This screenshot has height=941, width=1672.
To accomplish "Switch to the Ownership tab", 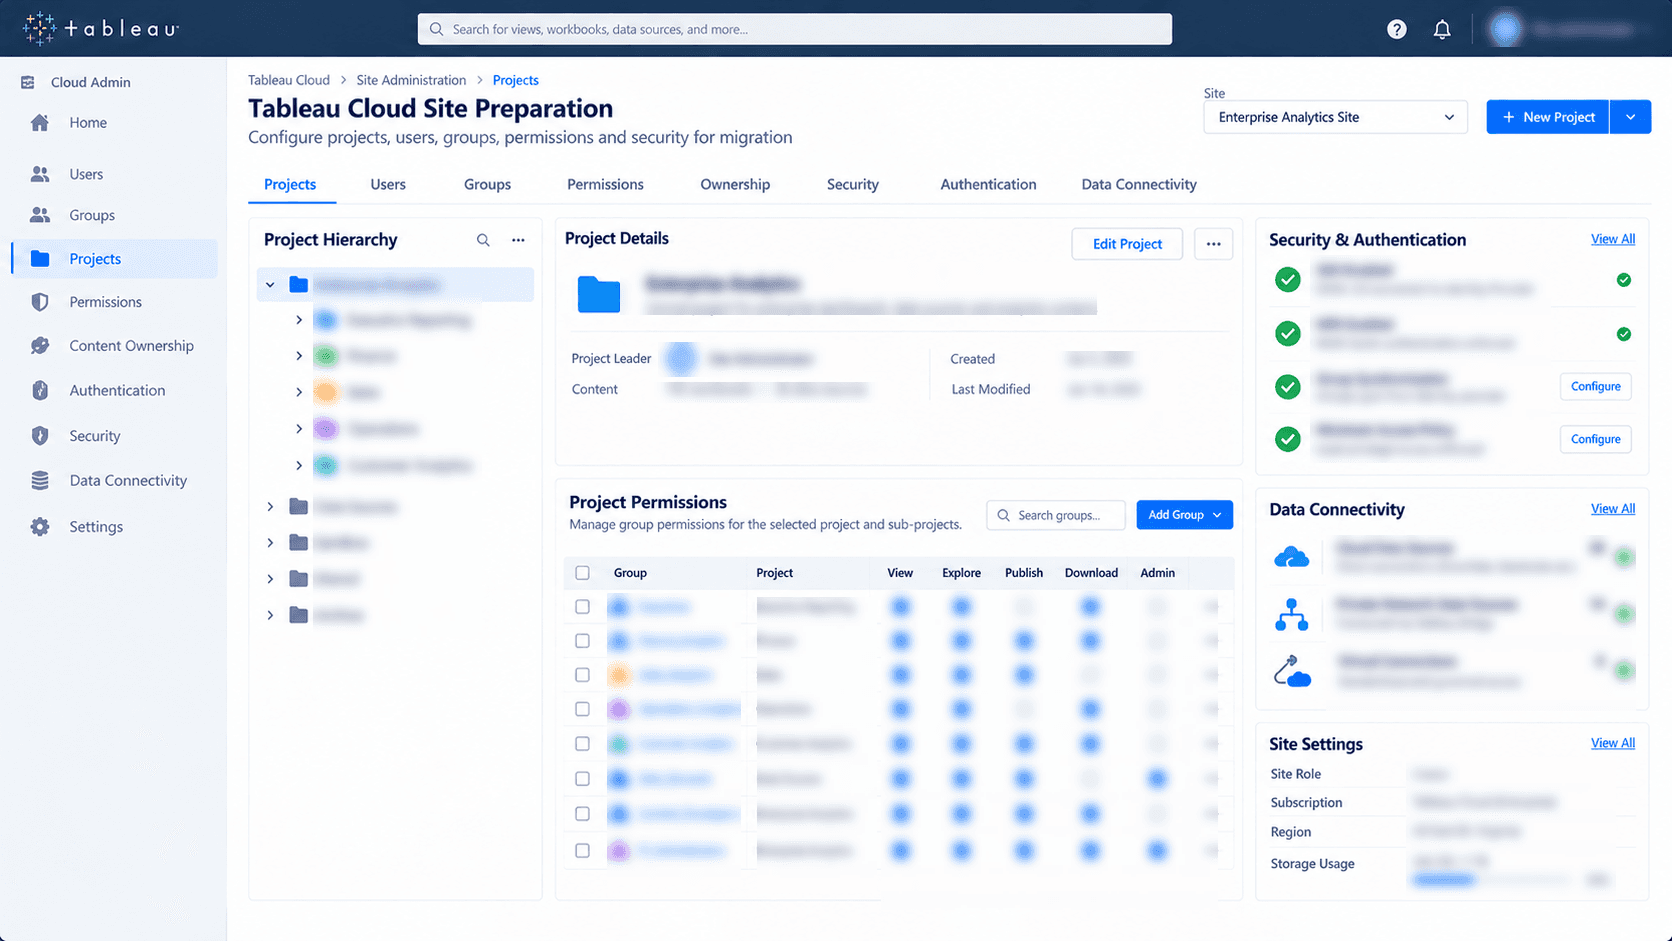I will click(x=735, y=184).
